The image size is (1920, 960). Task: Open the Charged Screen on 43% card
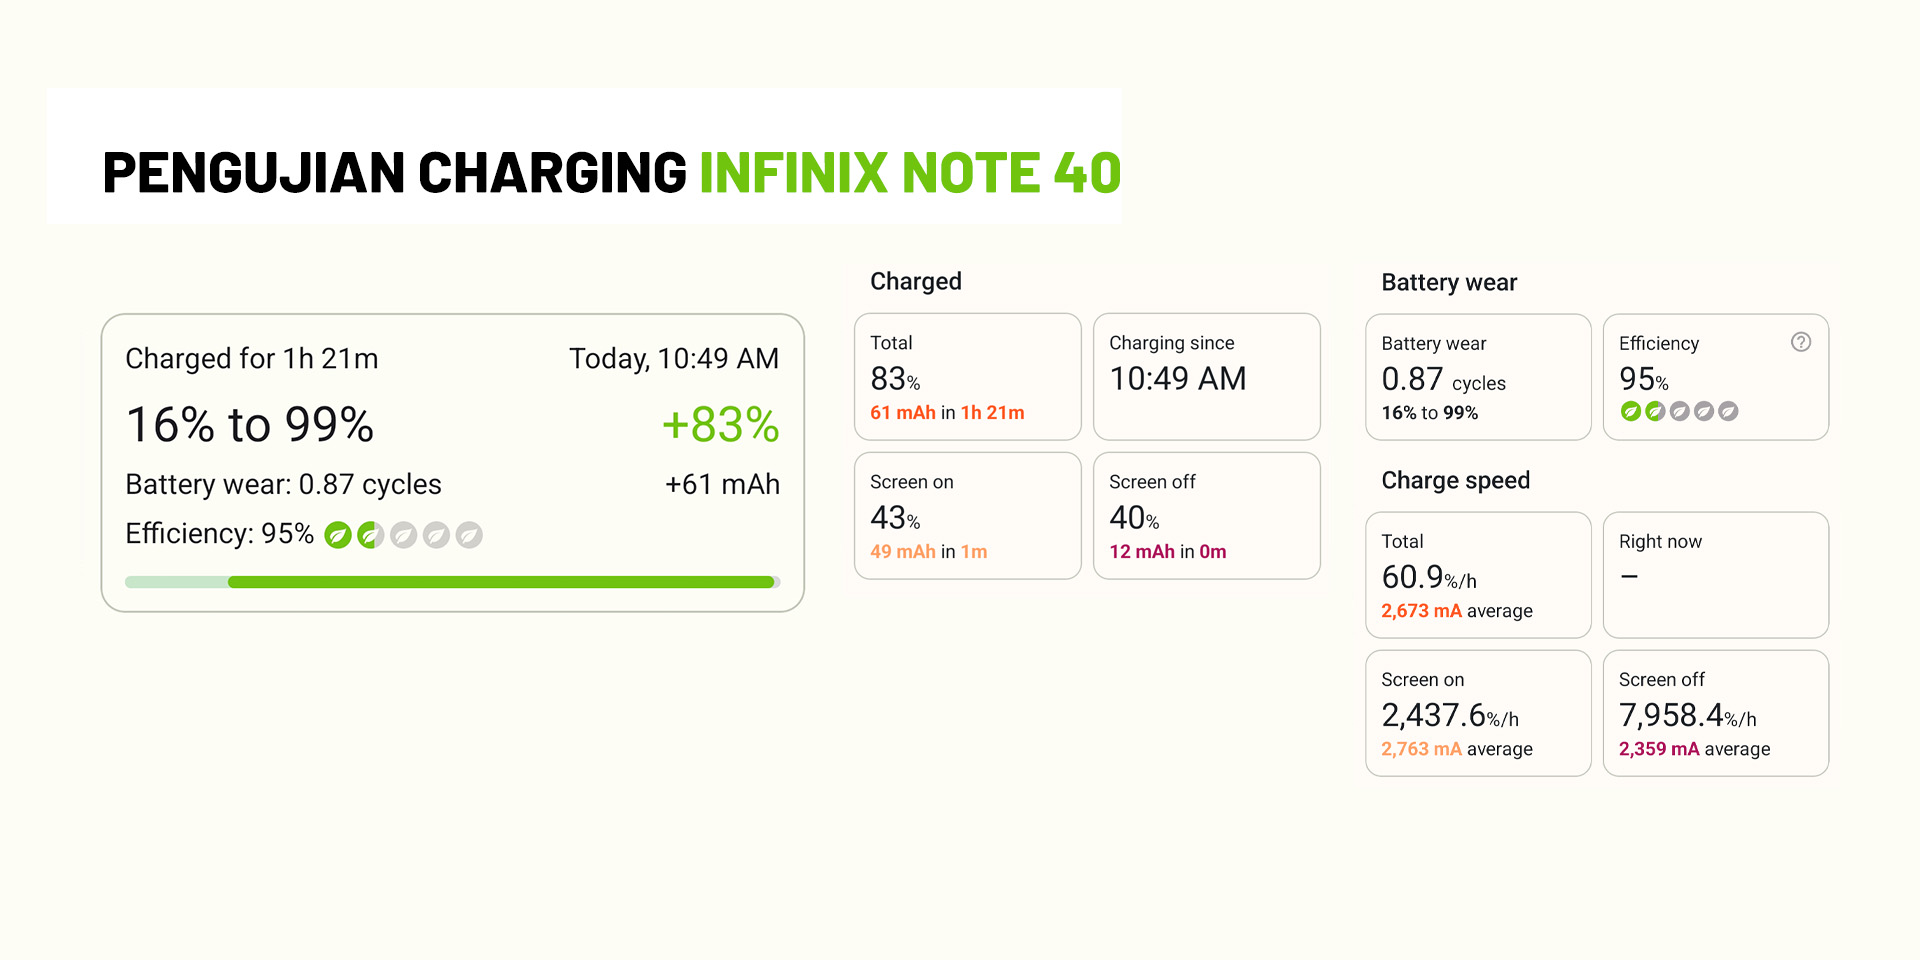[x=967, y=516]
